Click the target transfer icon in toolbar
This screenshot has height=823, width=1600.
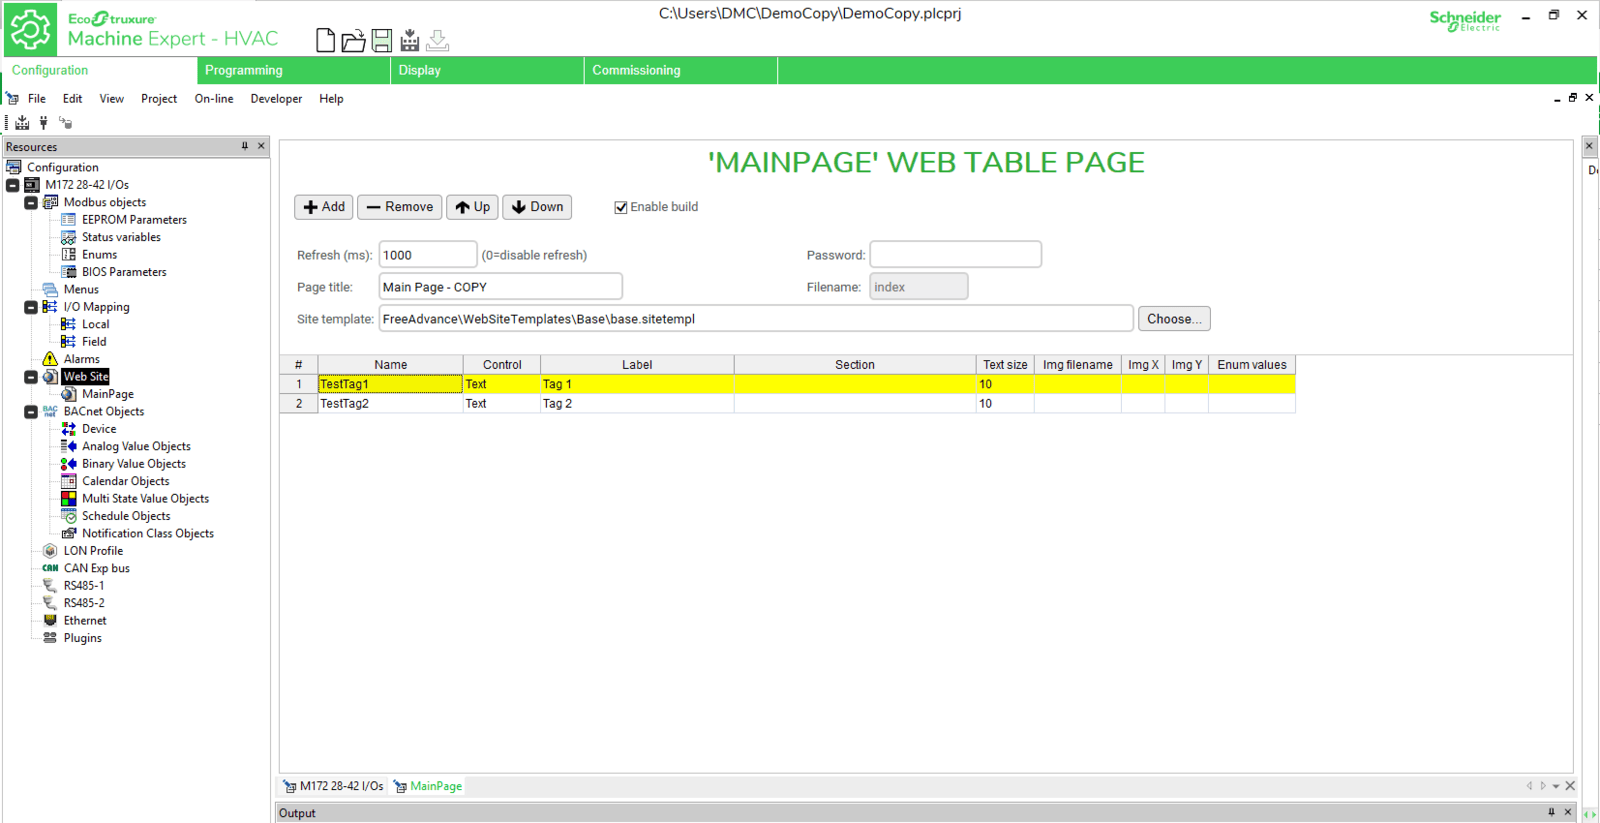65,122
